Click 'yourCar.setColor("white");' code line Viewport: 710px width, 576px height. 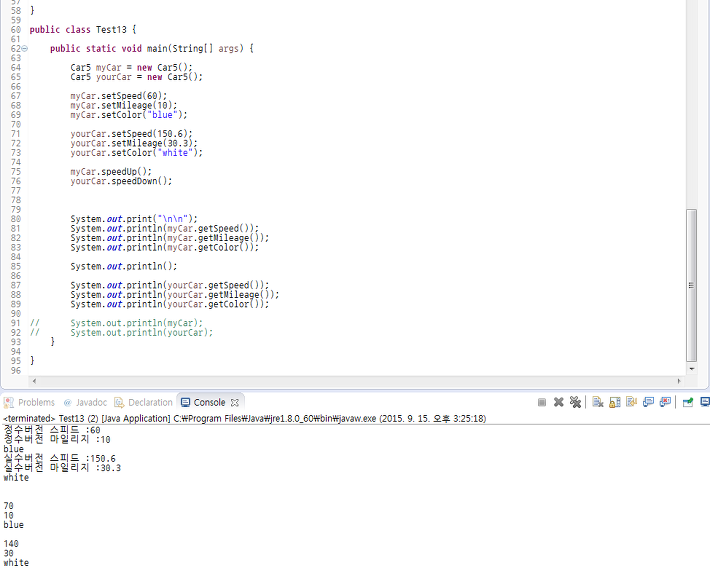tap(136, 153)
